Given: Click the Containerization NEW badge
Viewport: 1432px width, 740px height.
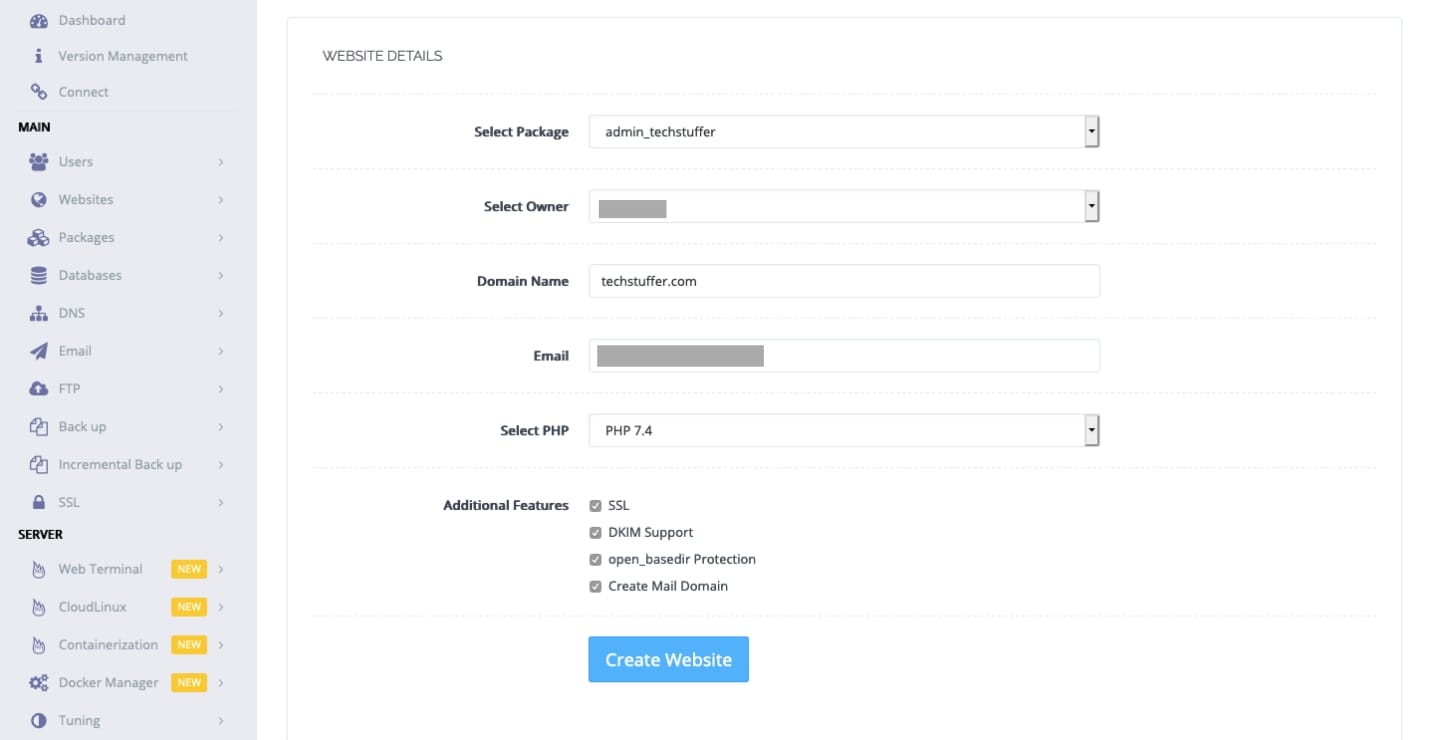Looking at the screenshot, I should click(189, 645).
